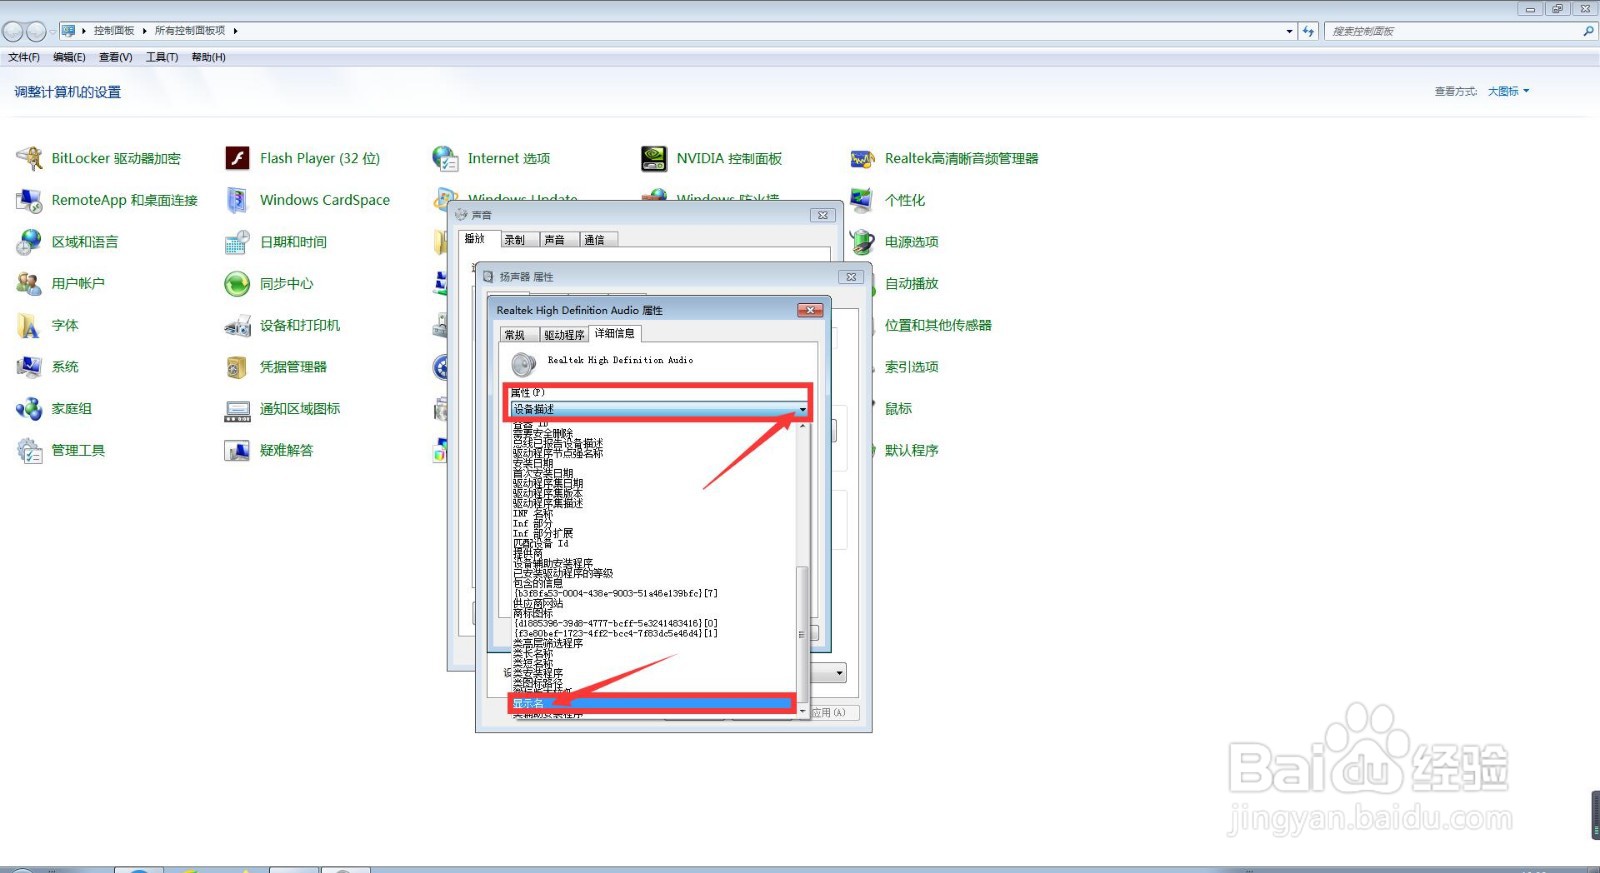Click the Back navigation button
The height and width of the screenshot is (873, 1600).
click(x=13, y=31)
